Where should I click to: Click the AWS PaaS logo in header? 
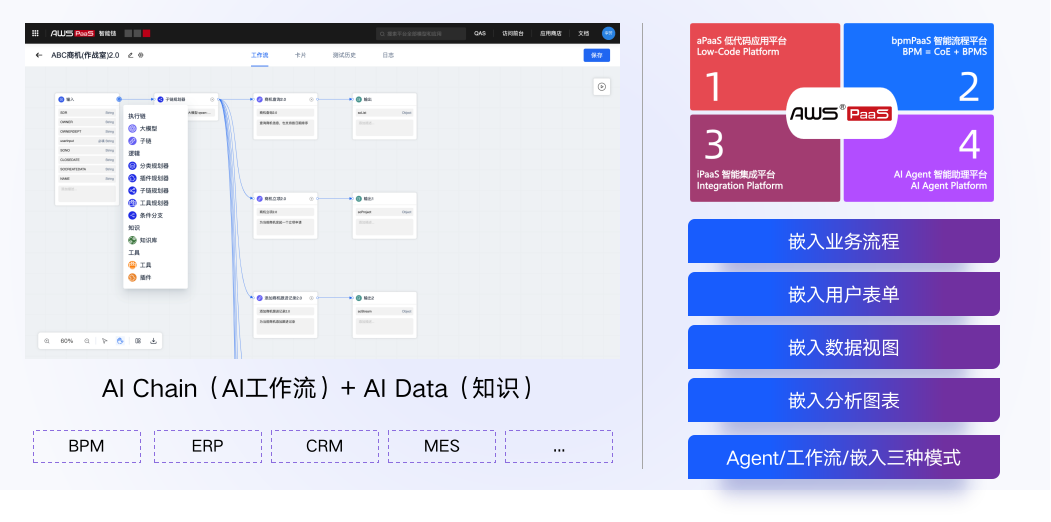pos(72,33)
